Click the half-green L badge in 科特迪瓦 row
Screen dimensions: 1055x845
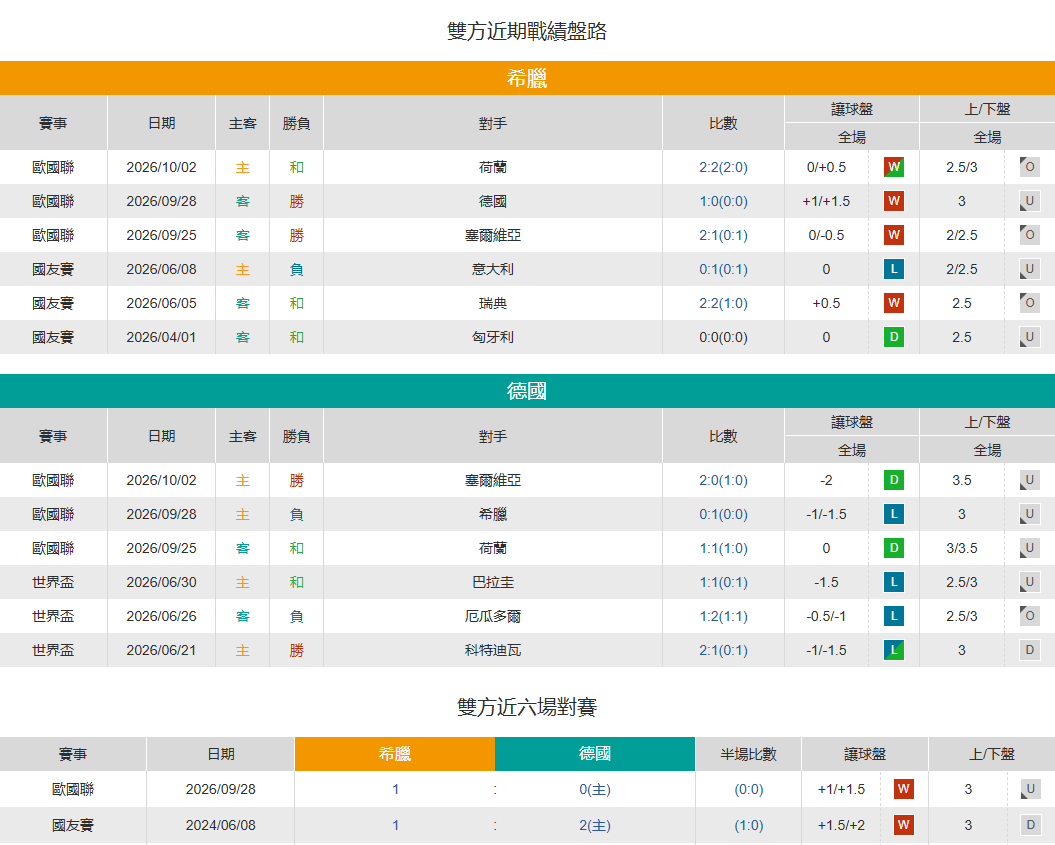tap(894, 651)
